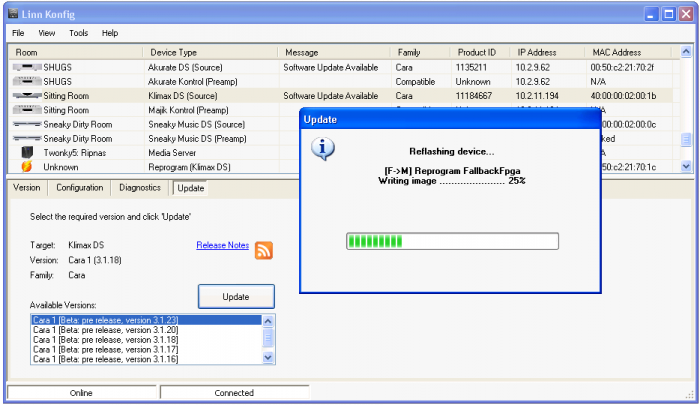Click up arrow of device list scrollbar
700x405 pixels.
(686, 52)
